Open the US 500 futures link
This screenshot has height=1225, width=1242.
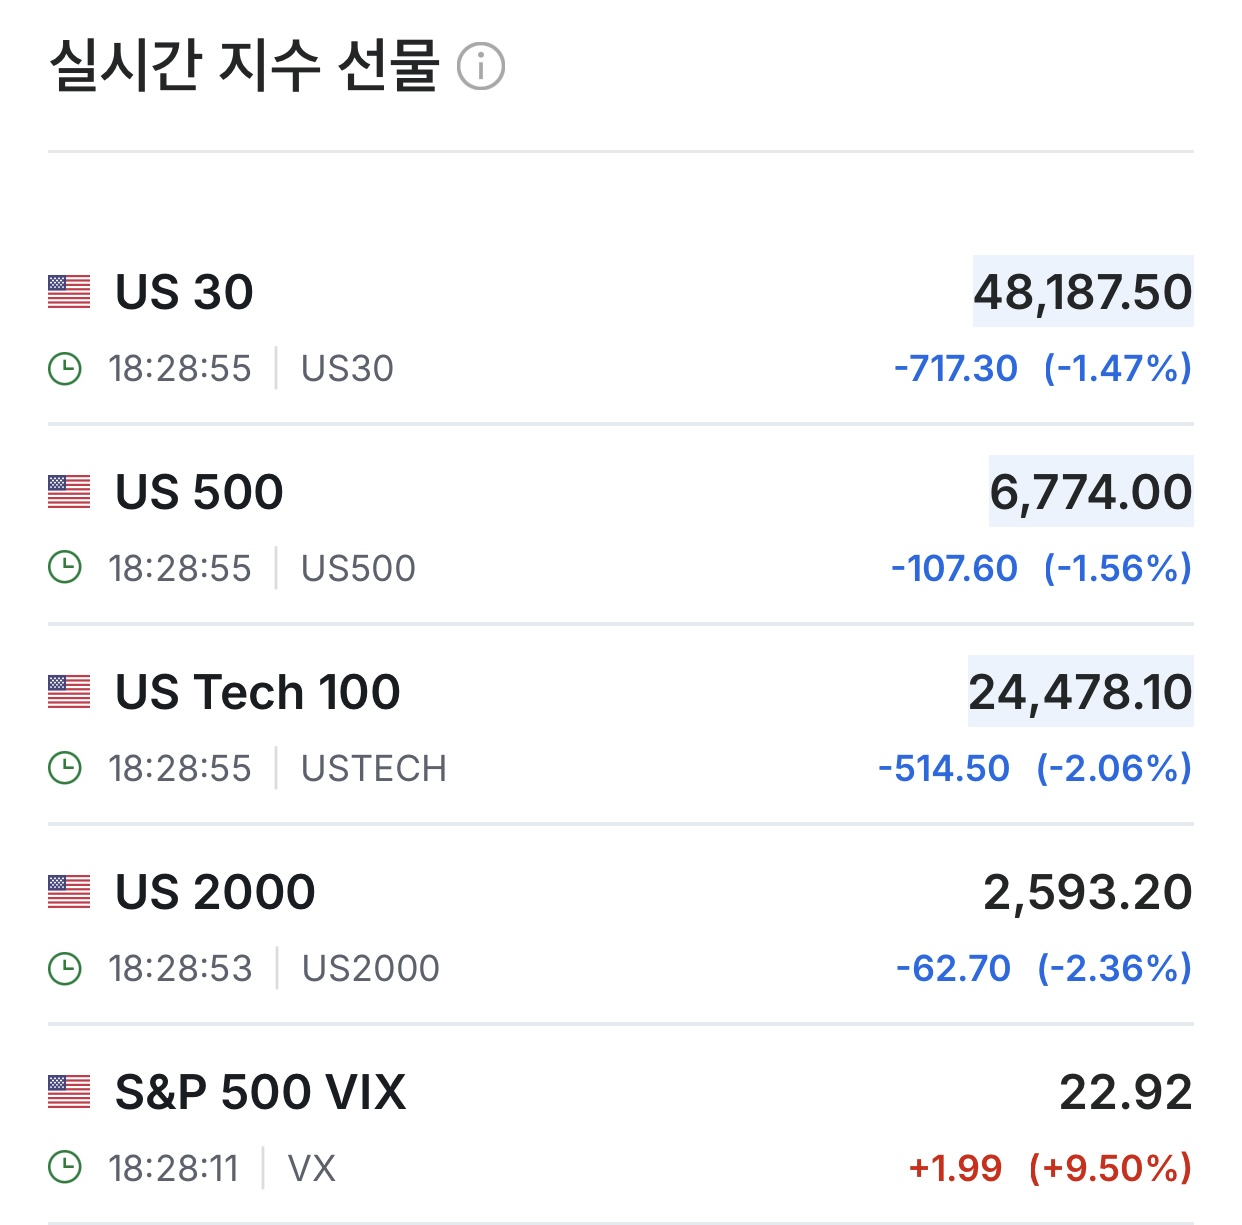pos(199,492)
